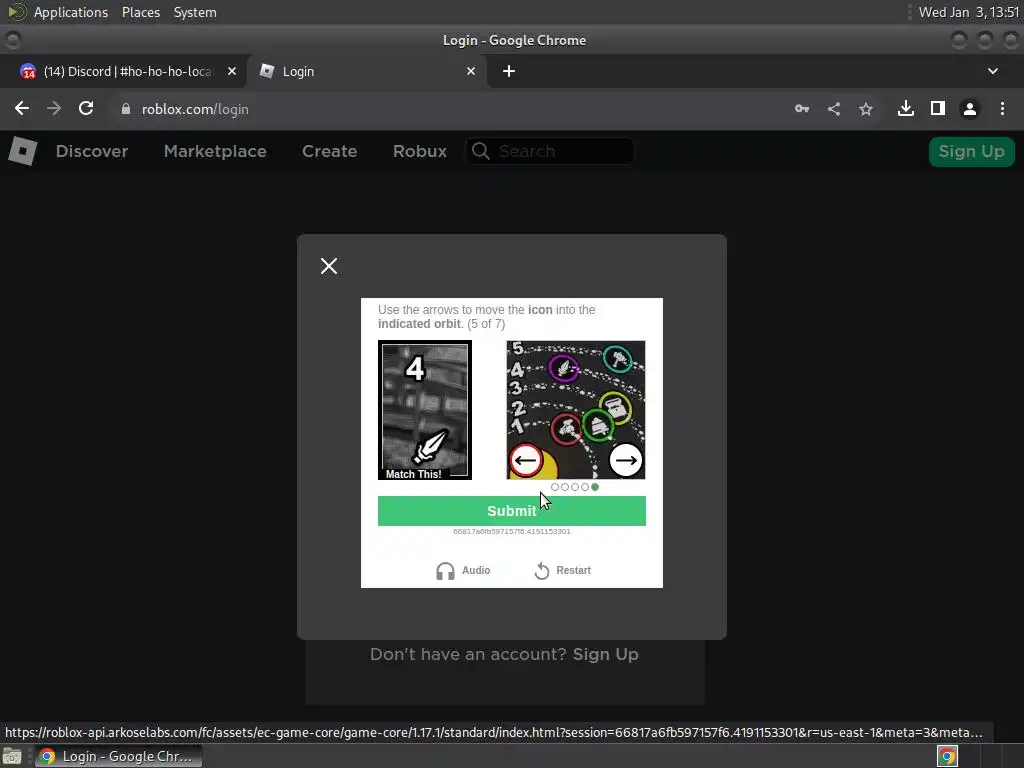
Task: Open the Chrome three-dot menu
Action: [1002, 108]
